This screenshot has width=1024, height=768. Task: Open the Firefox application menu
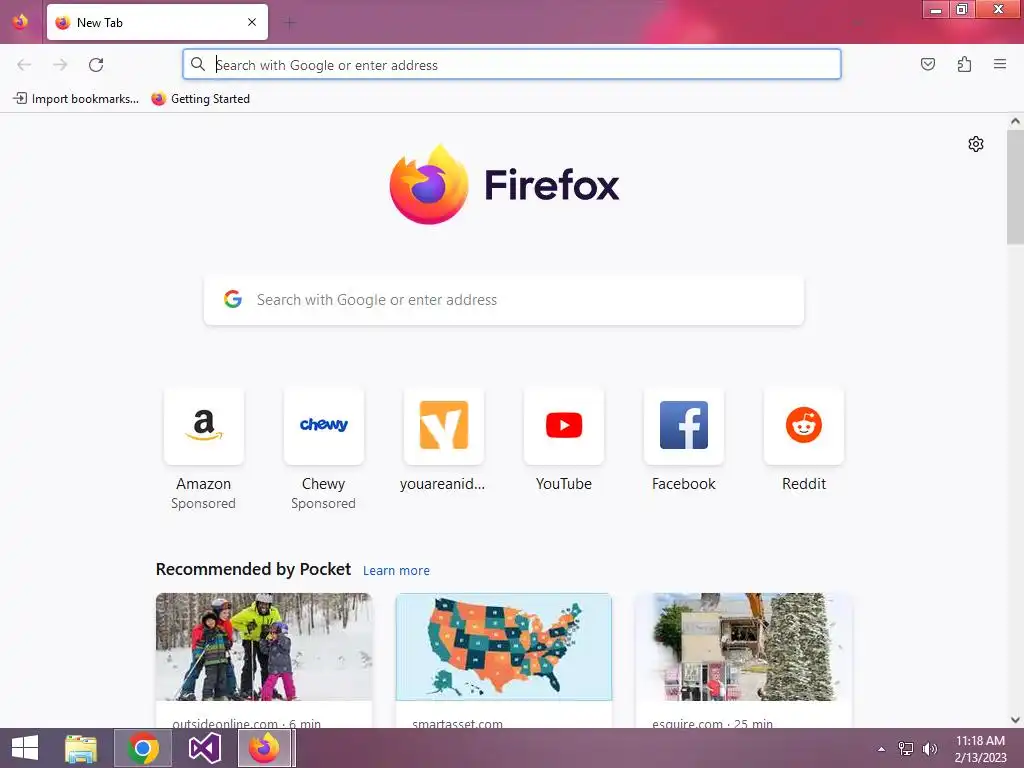[x=1000, y=64]
